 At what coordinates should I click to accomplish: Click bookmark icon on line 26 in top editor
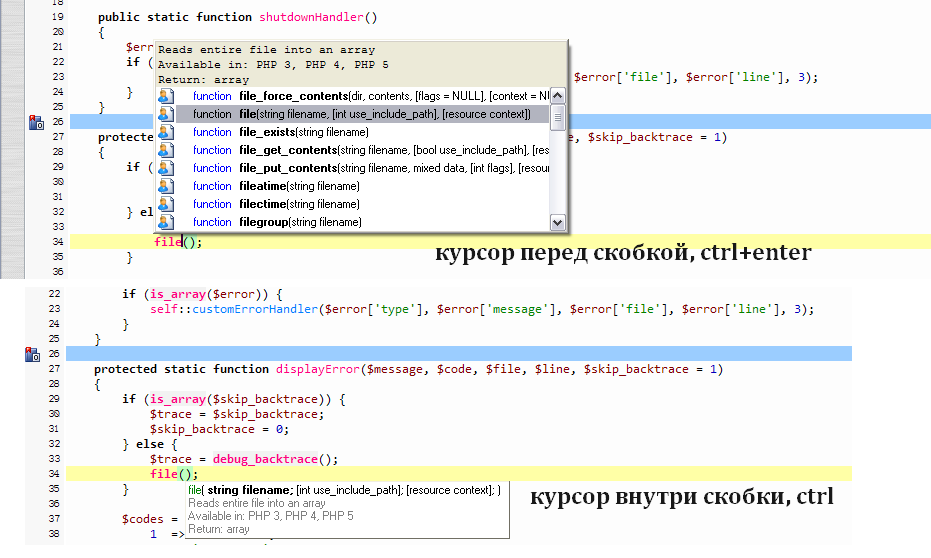pyautogui.click(x=36, y=122)
